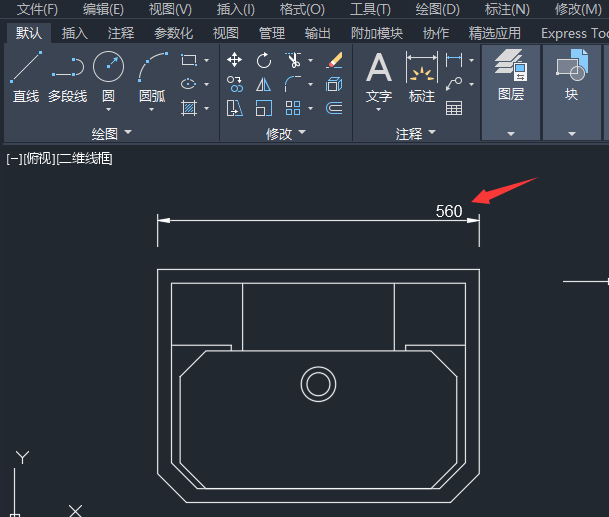Viewport: 609px width, 517px height.
Task: Click the Linear dimension icon
Action: (454, 60)
